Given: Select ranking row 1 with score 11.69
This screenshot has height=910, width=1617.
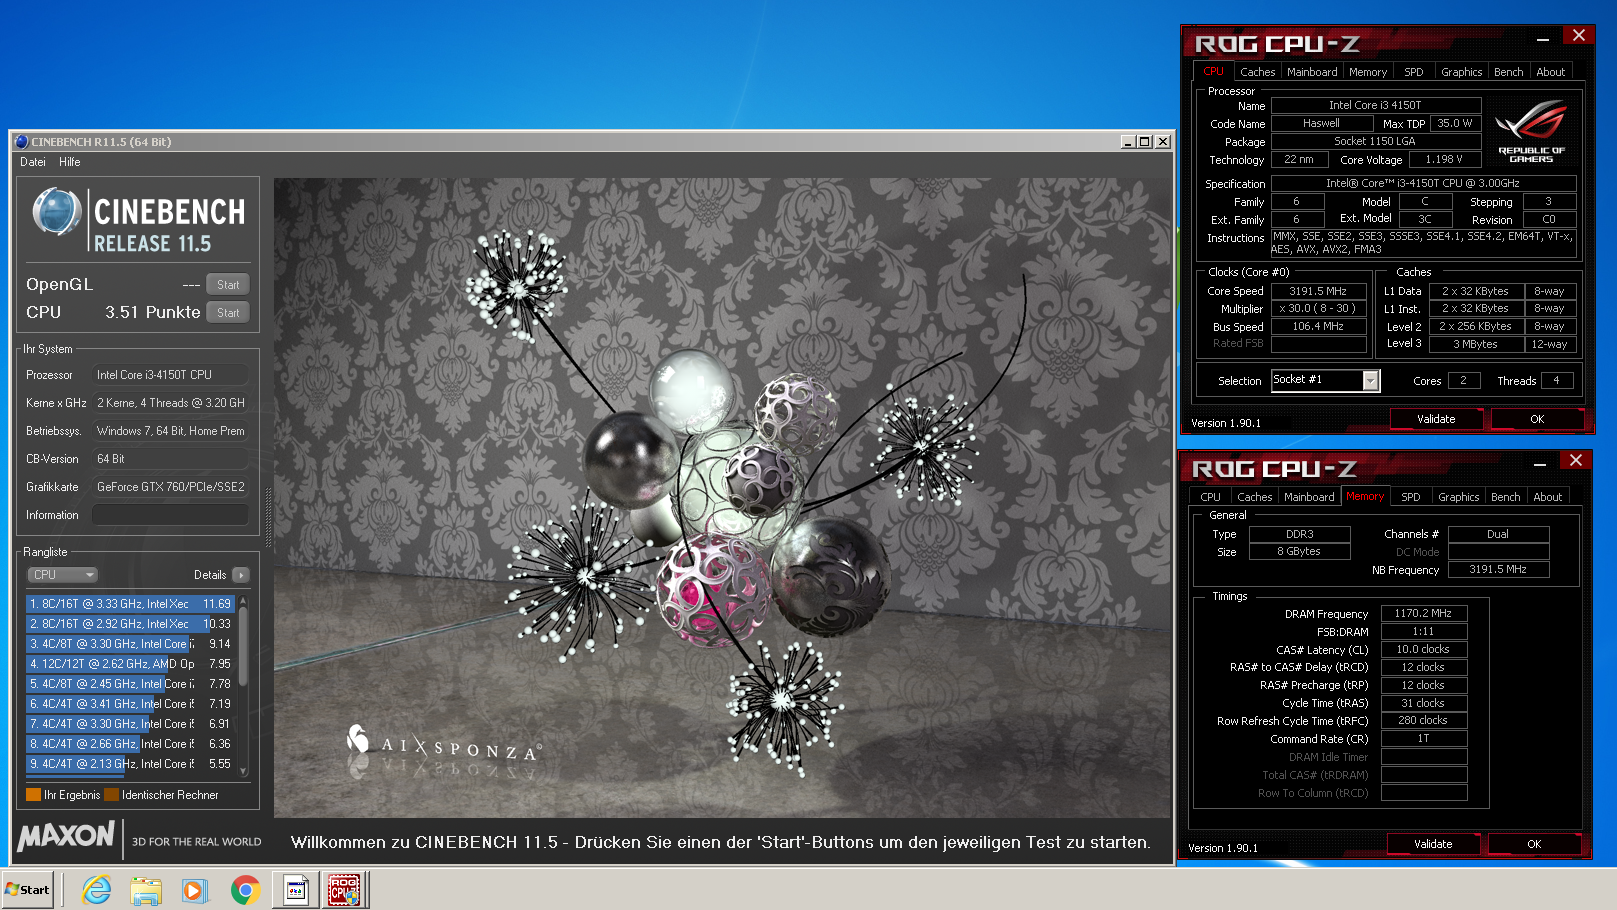Looking at the screenshot, I should 130,604.
